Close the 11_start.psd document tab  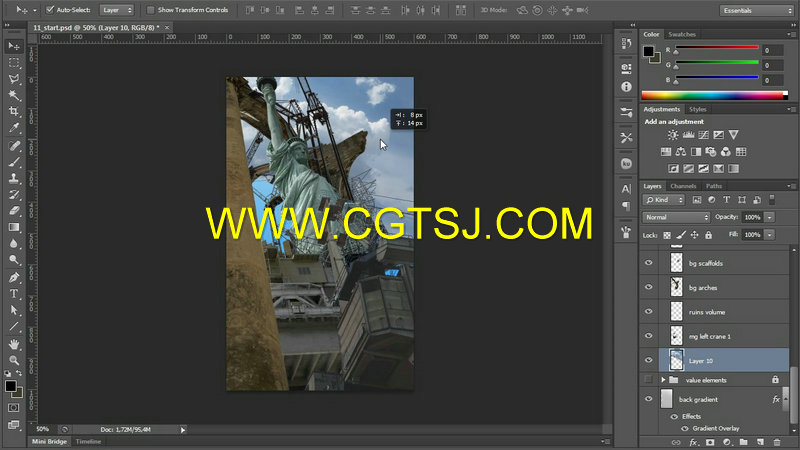pos(167,28)
